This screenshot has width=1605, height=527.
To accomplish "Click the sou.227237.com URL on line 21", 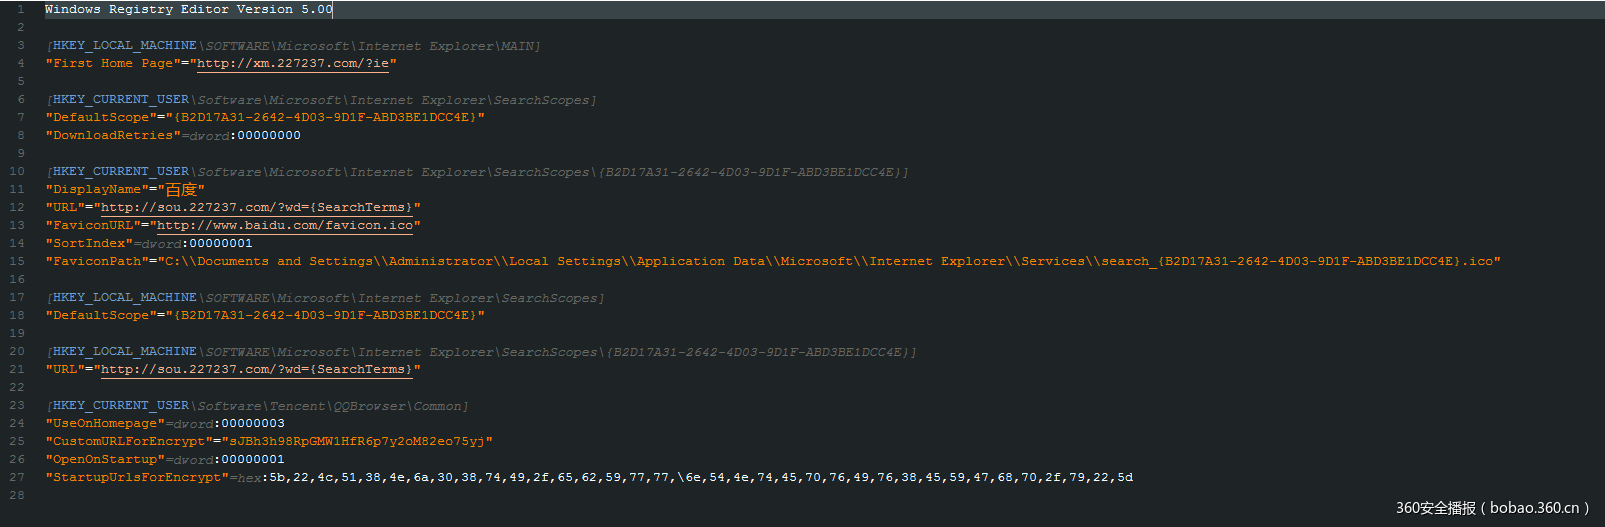I will 256,370.
